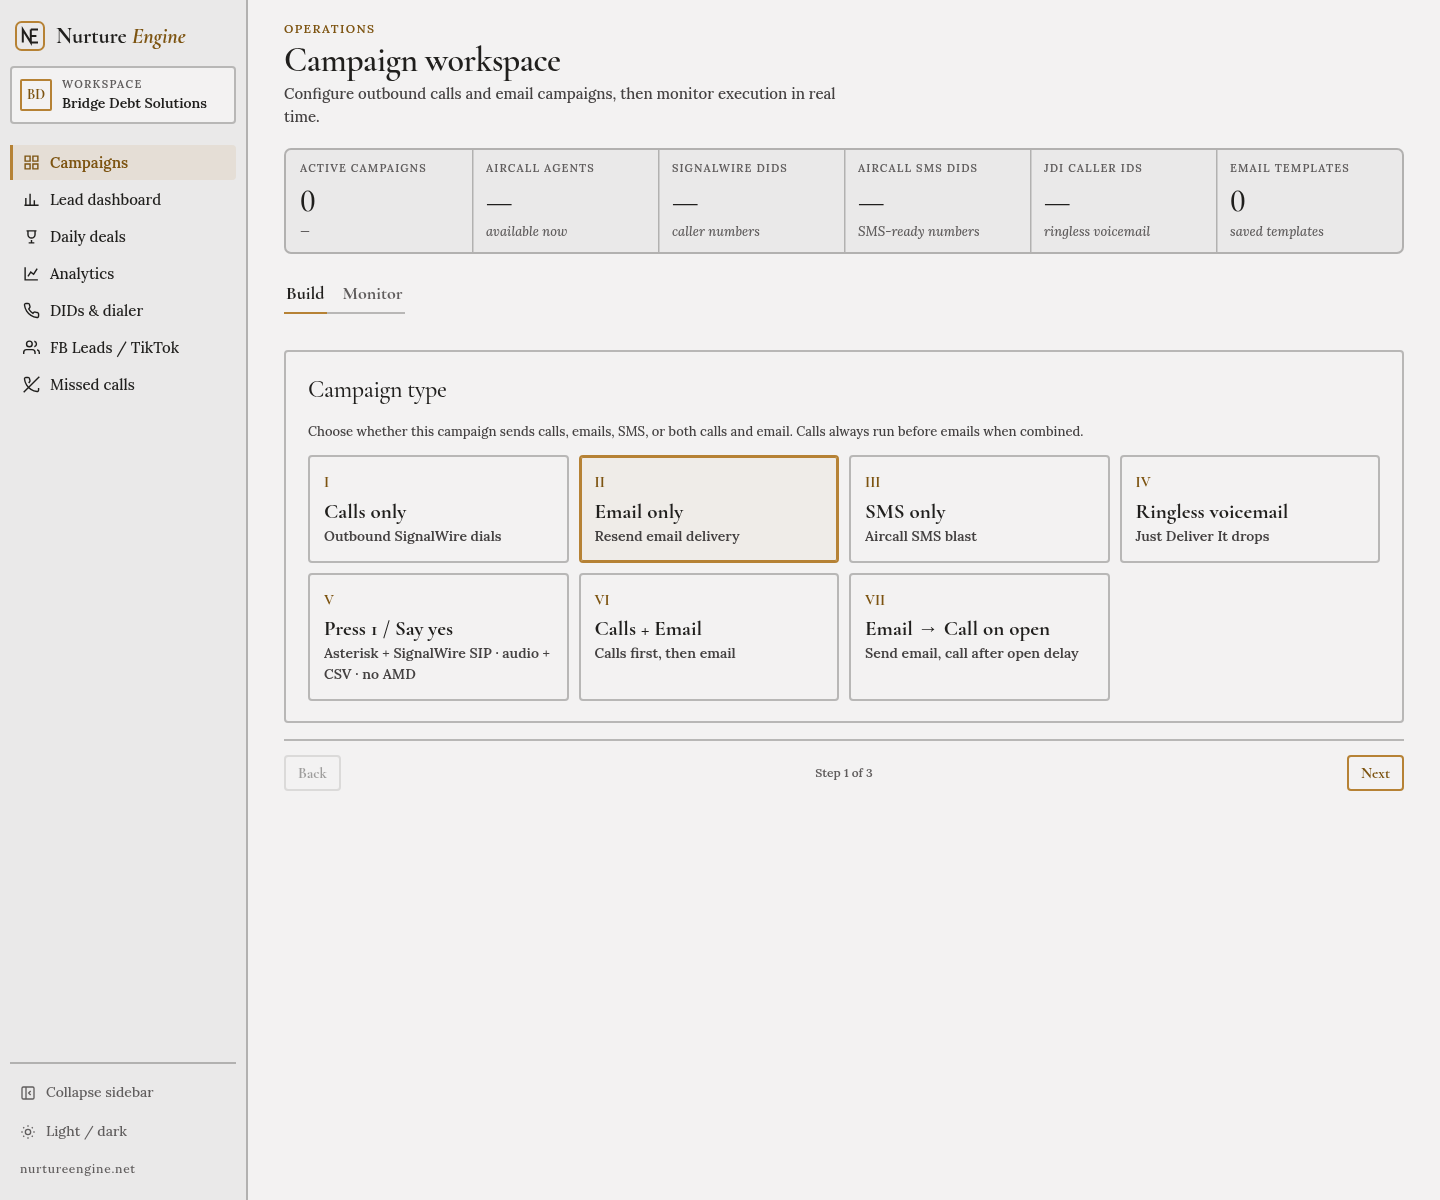This screenshot has width=1440, height=1200.
Task: Click the Aircall SMS DIDs stat card
Action: coord(937,201)
